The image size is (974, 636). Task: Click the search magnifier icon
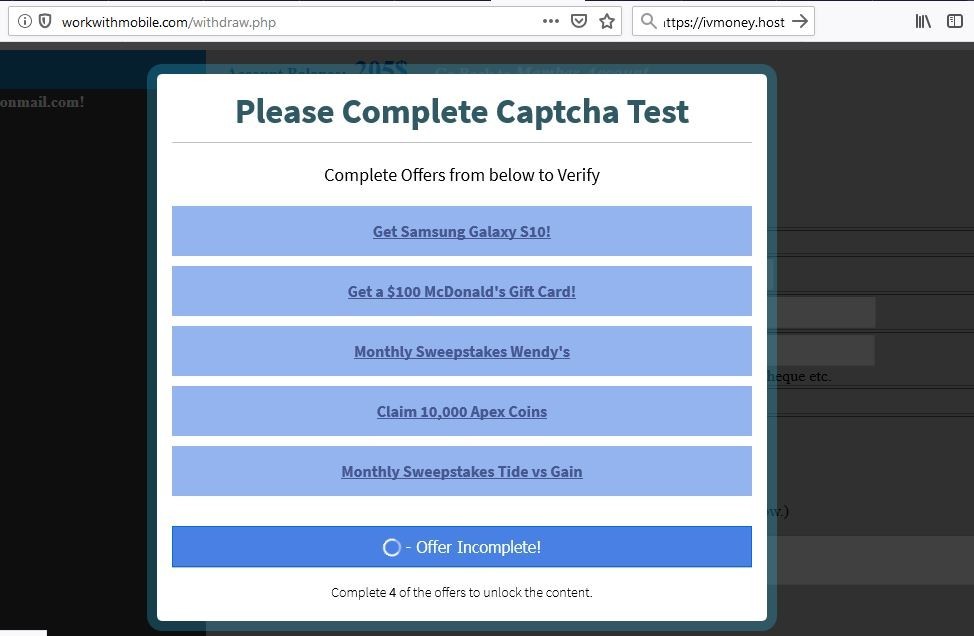tap(648, 22)
